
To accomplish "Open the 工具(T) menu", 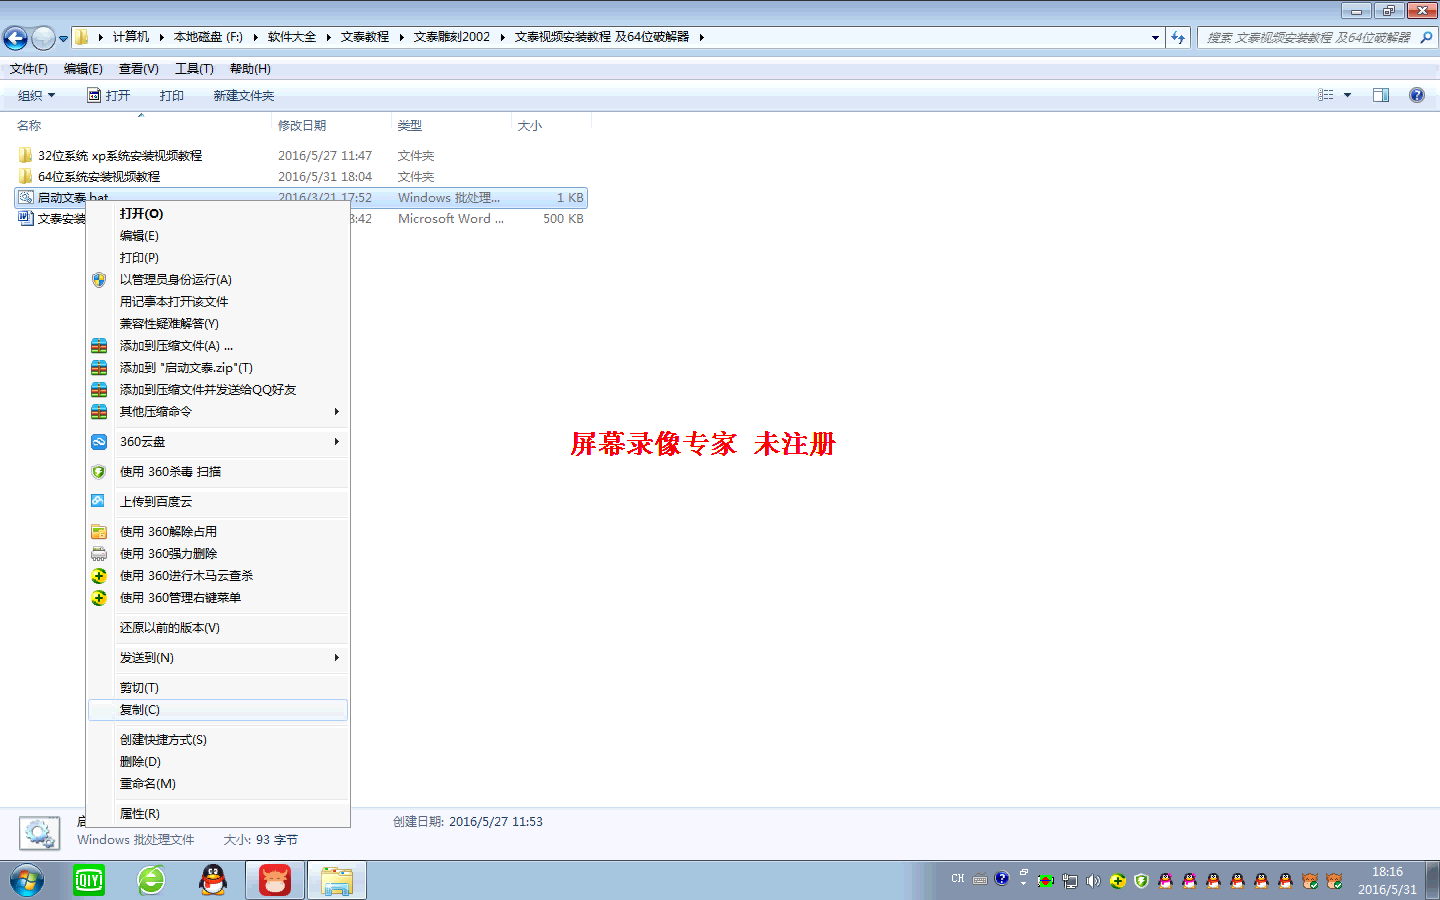I will click(x=194, y=69).
